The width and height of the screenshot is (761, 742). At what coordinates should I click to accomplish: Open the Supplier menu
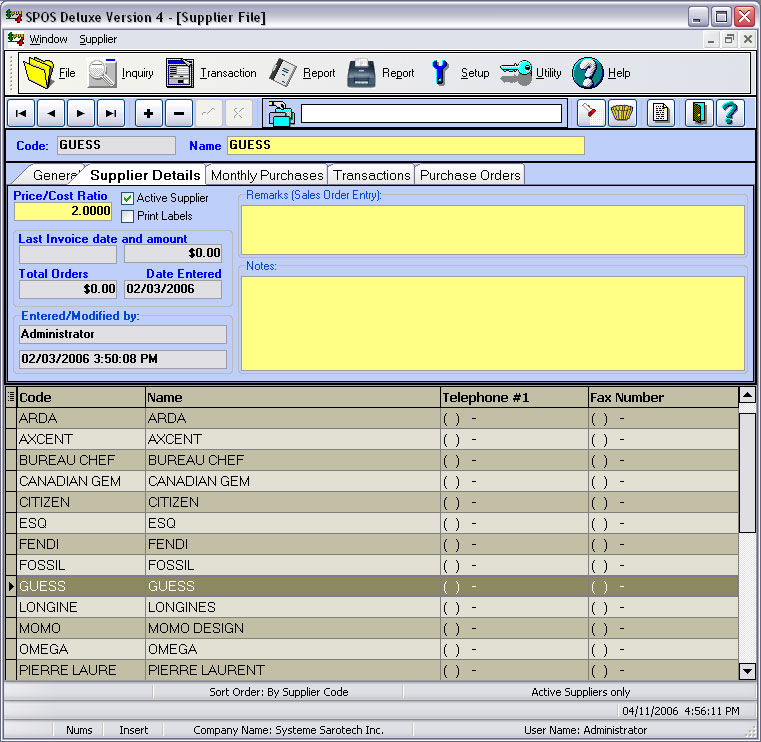(x=98, y=39)
